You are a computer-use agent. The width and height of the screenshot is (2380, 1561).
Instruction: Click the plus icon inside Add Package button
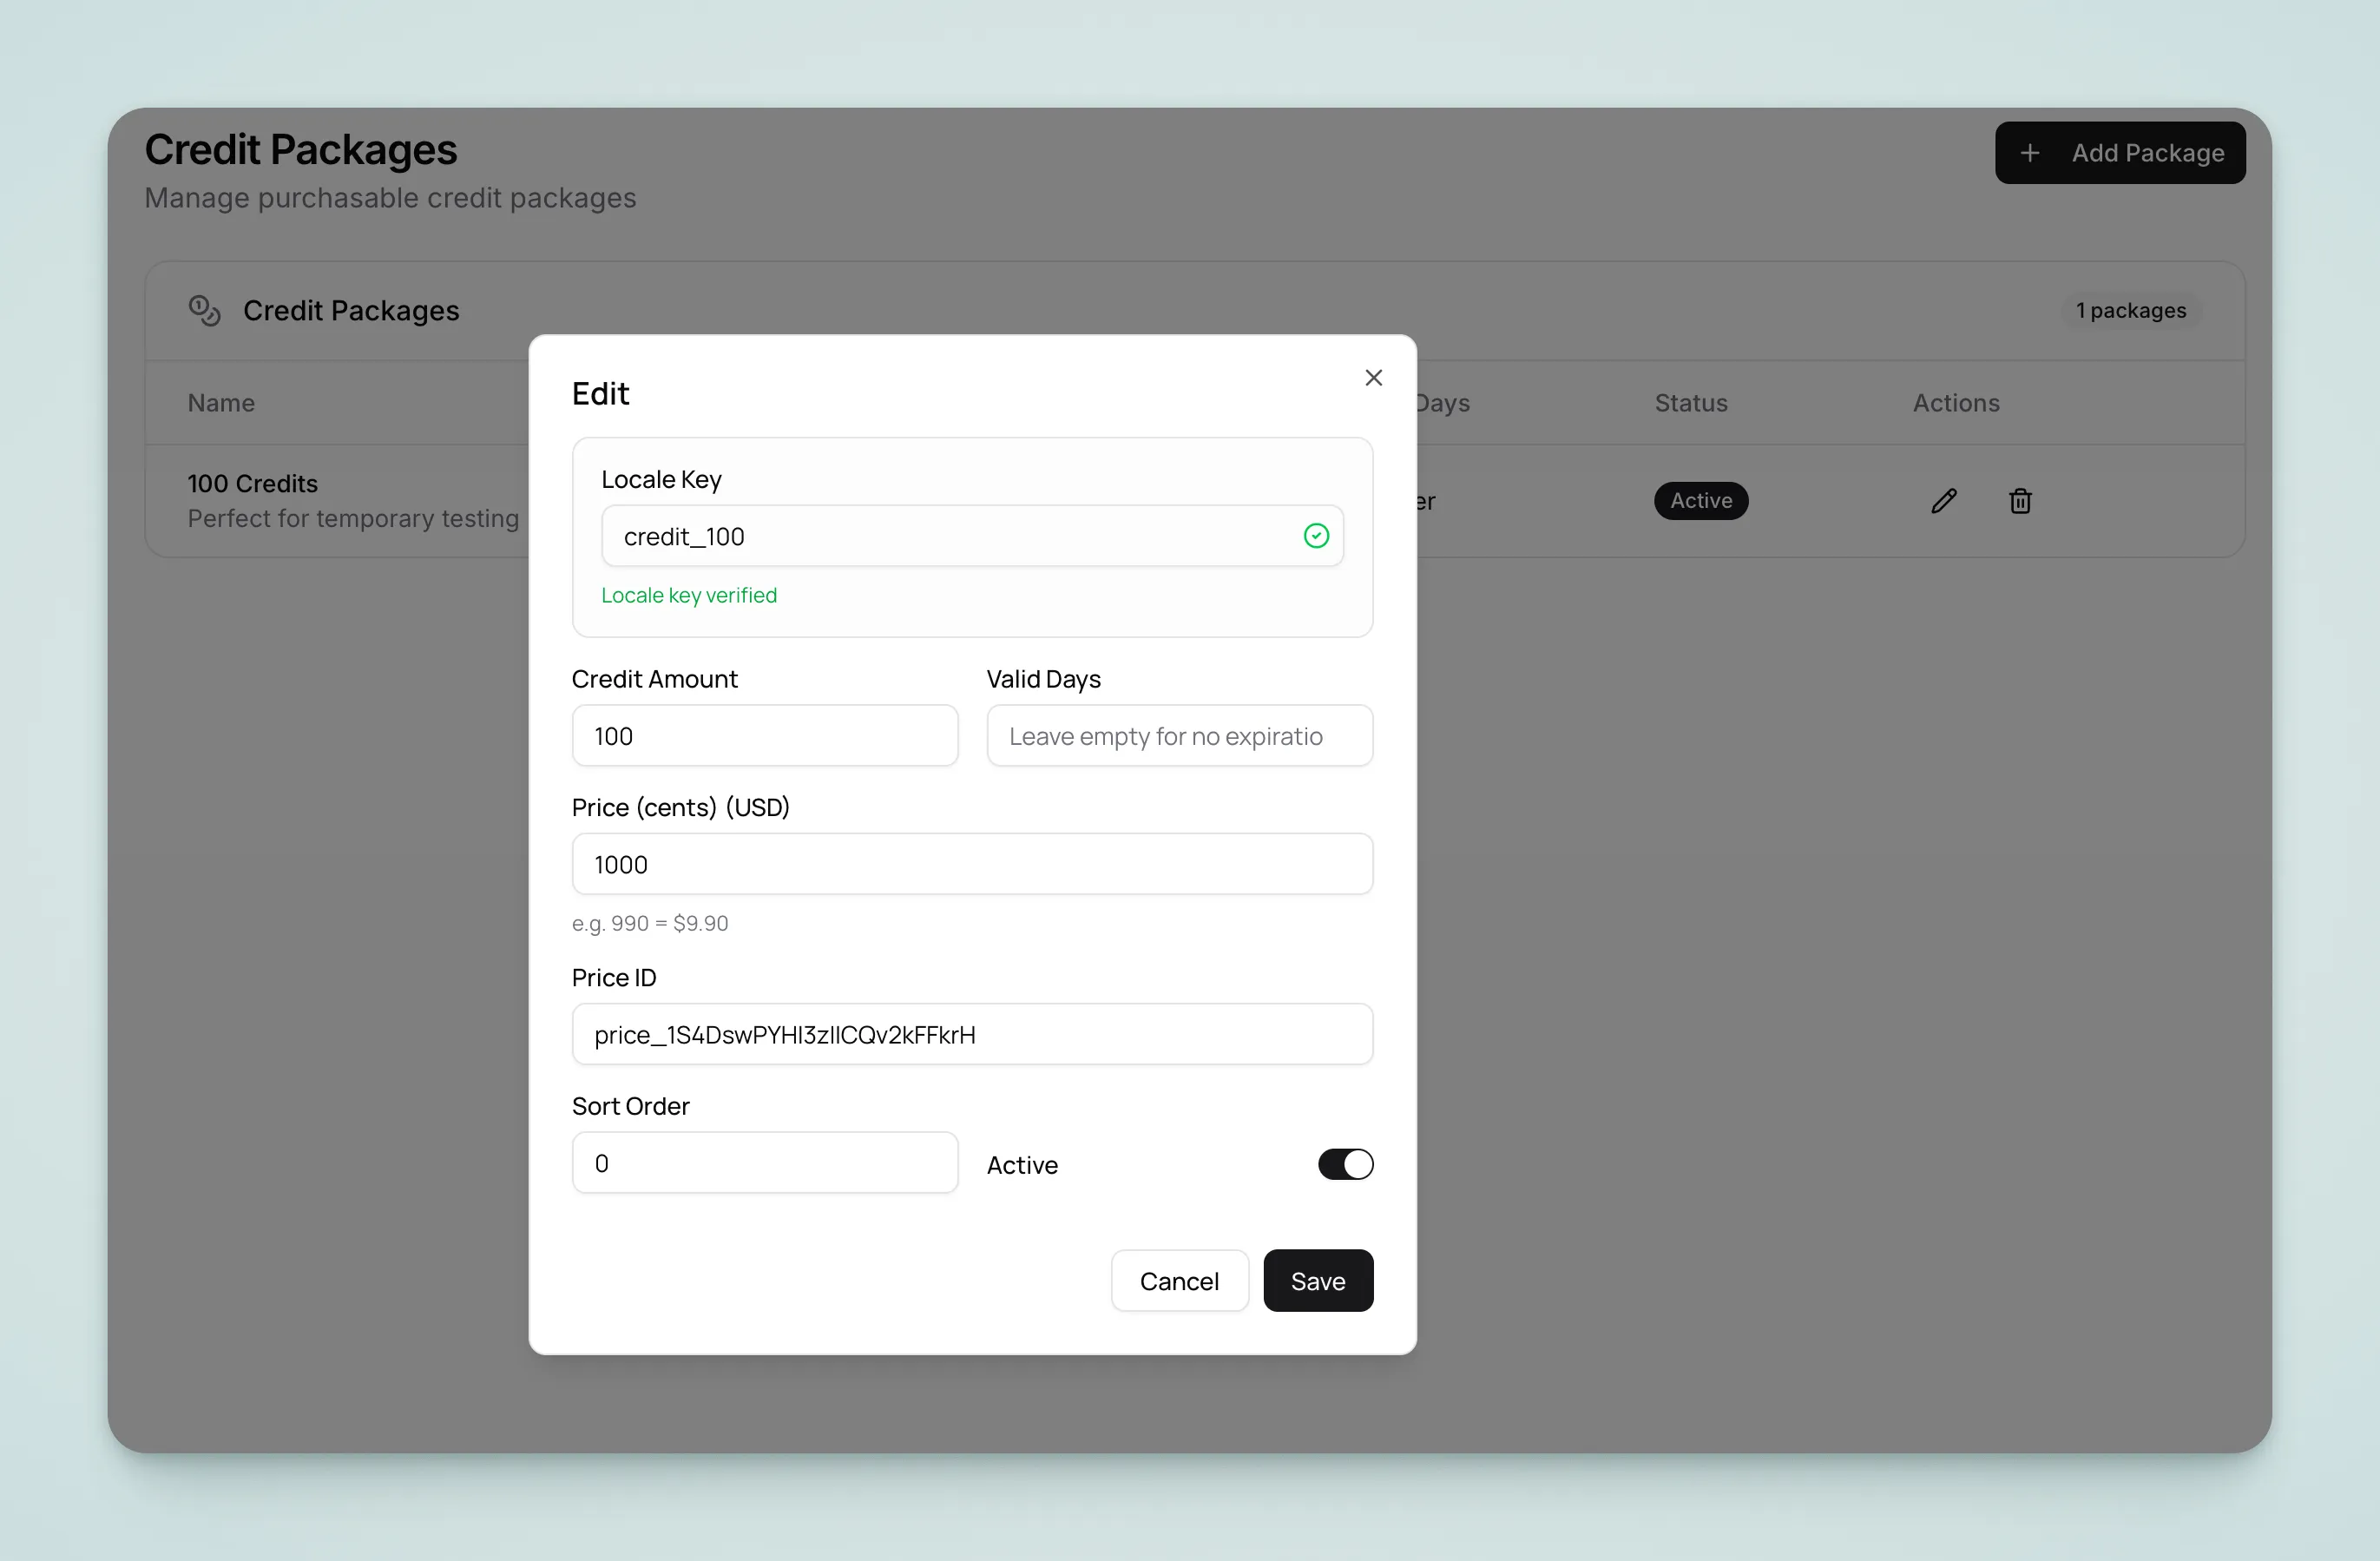[2031, 152]
